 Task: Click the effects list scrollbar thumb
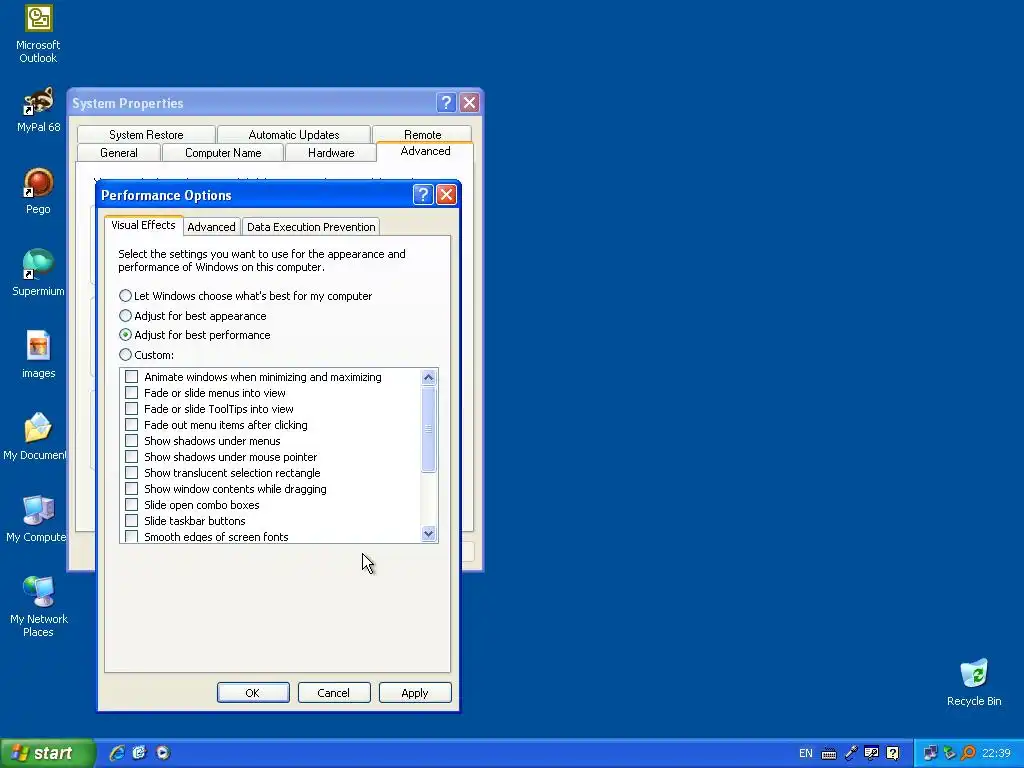click(x=428, y=429)
